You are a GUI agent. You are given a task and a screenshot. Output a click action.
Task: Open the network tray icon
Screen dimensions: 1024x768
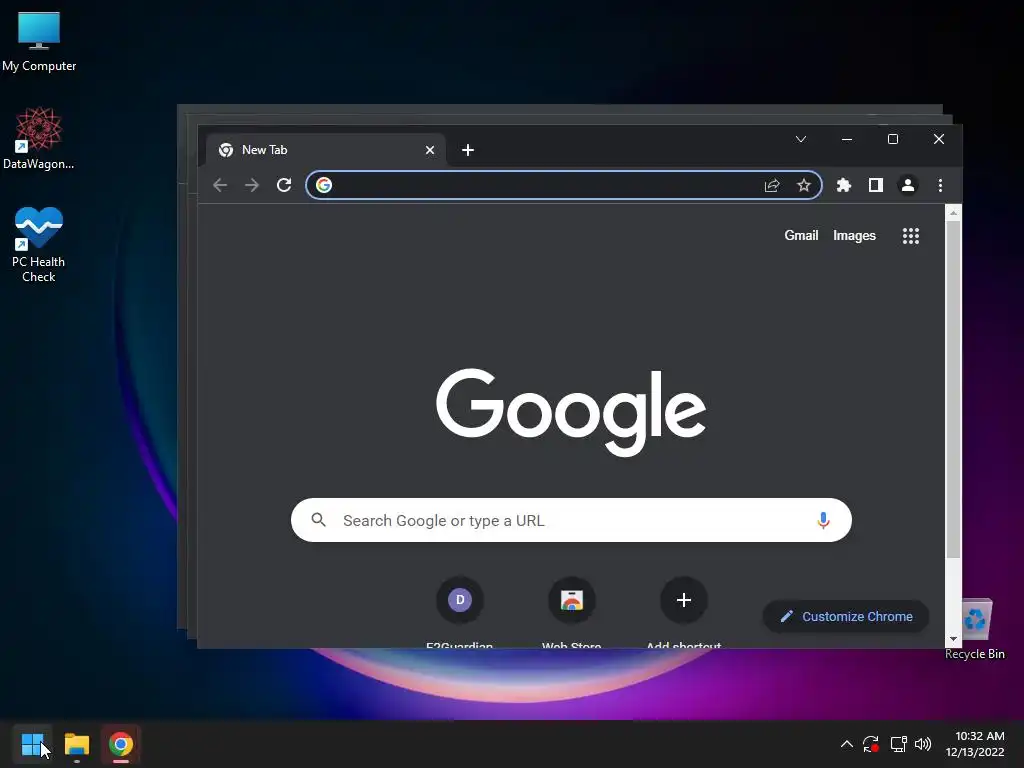(x=899, y=744)
